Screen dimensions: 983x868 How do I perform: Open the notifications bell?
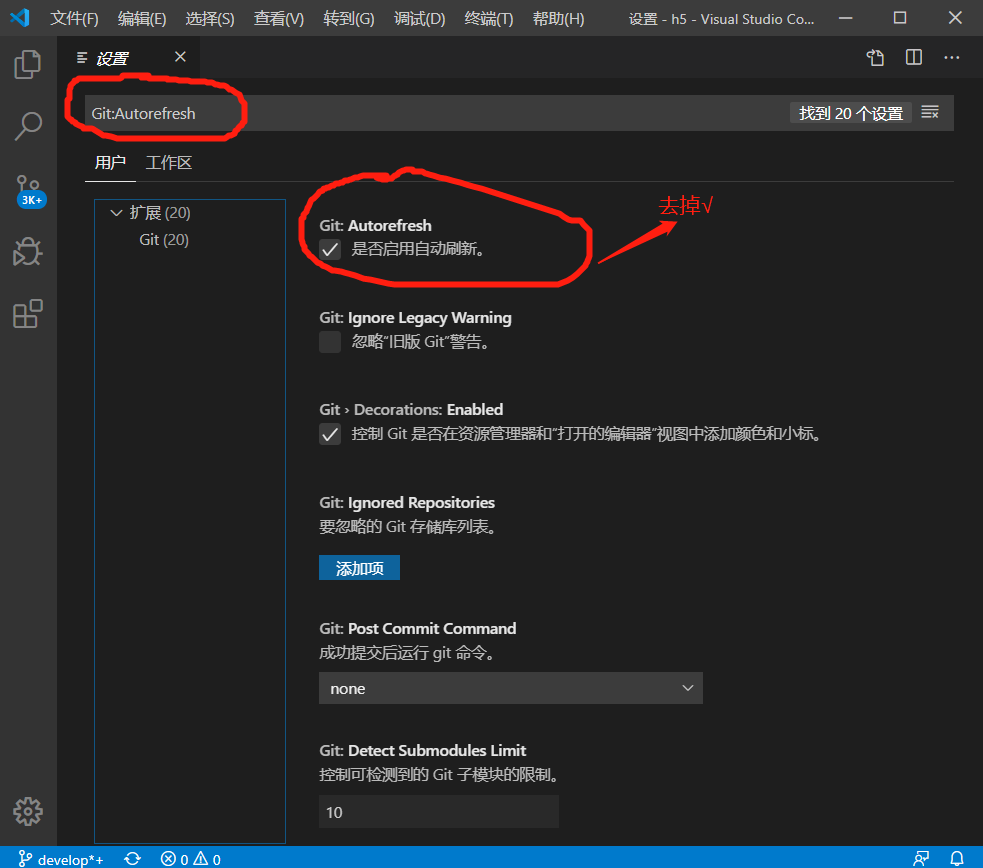(957, 859)
